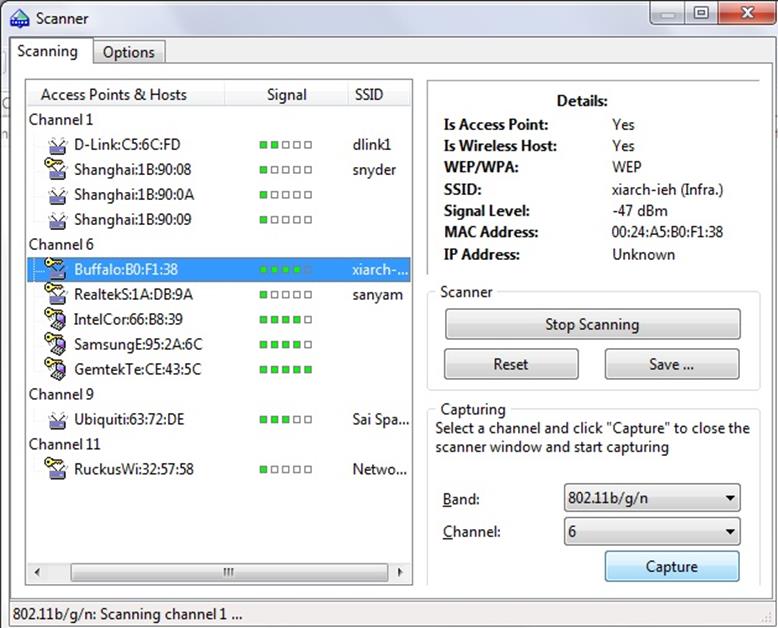The image size is (778, 628).
Task: Click the RuckusWi:32:57:58 access point icon
Action: coord(57,469)
